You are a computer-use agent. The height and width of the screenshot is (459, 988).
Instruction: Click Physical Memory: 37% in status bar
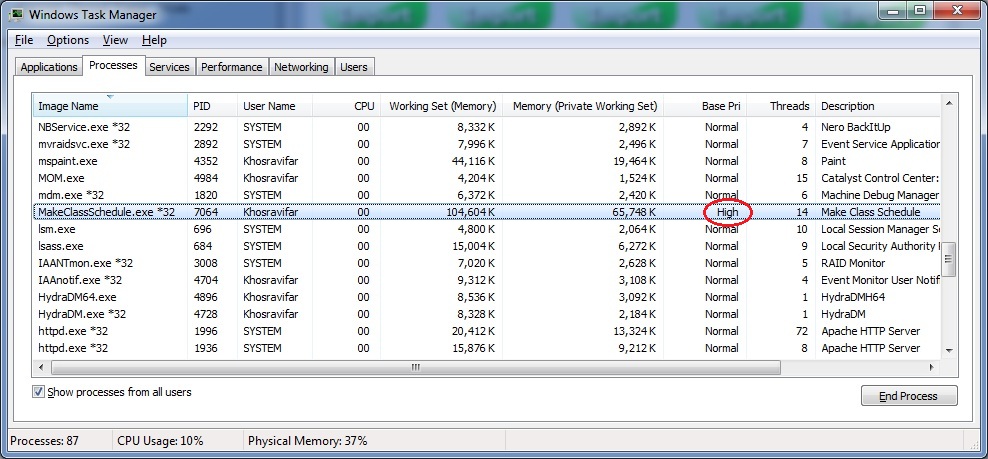(307, 441)
